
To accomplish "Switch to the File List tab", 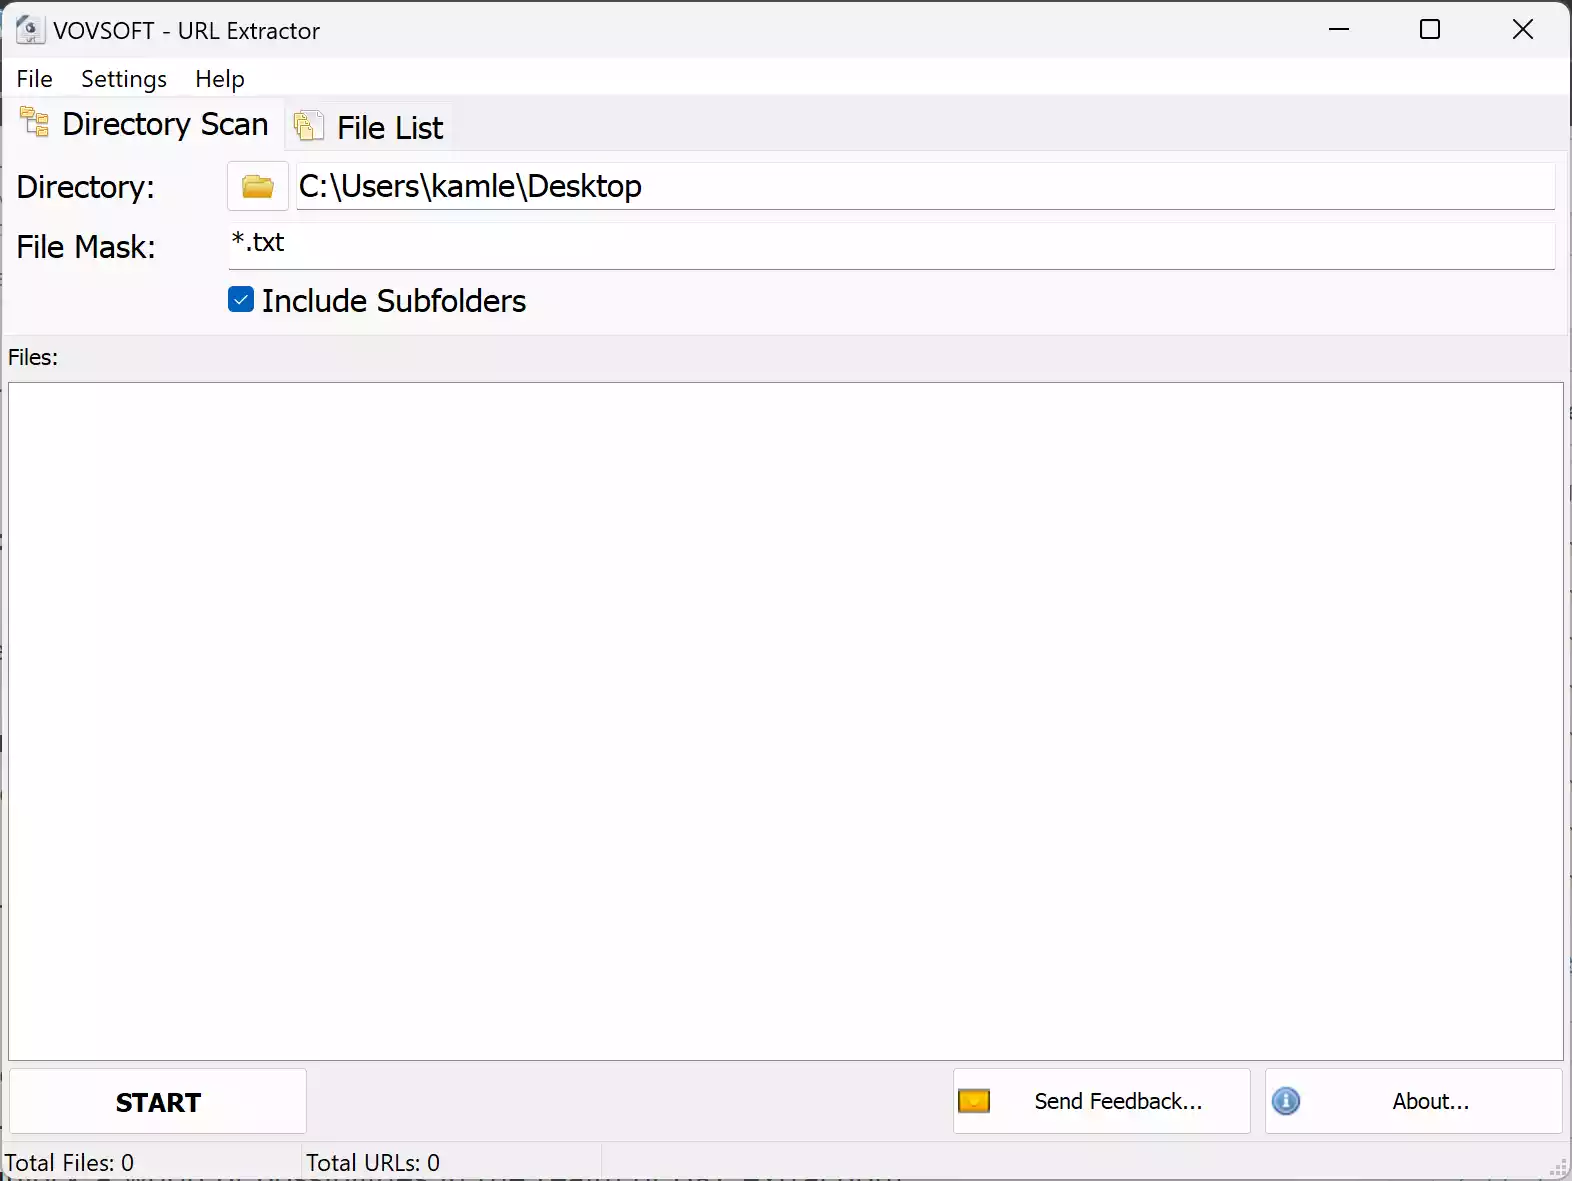I will tap(370, 127).
